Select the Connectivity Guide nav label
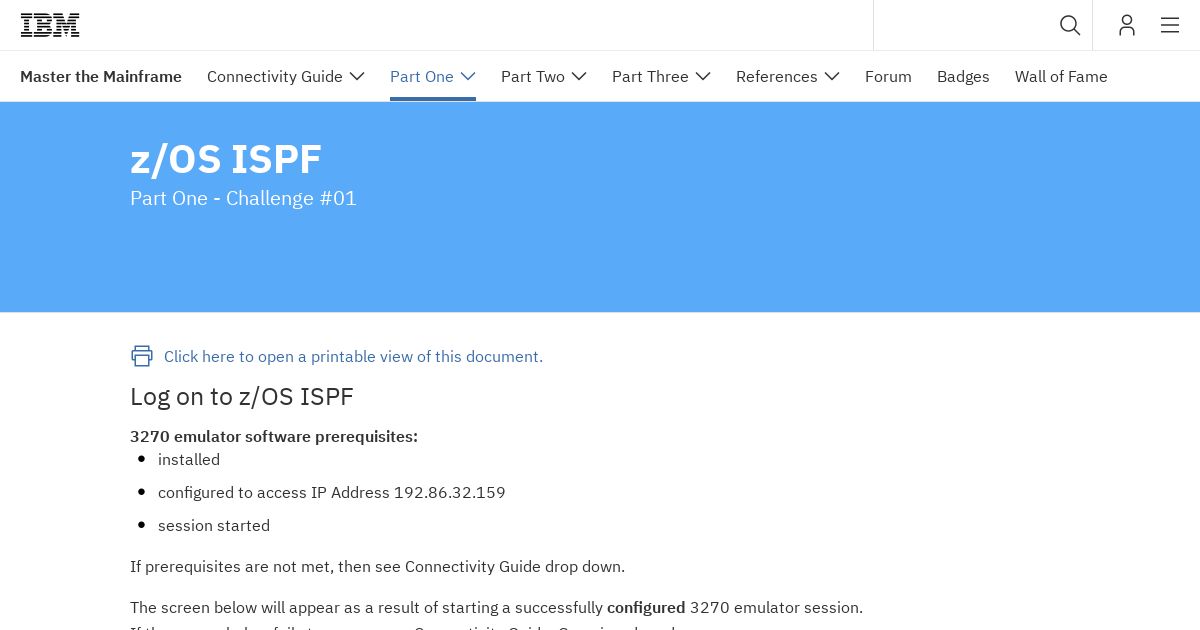 [275, 76]
